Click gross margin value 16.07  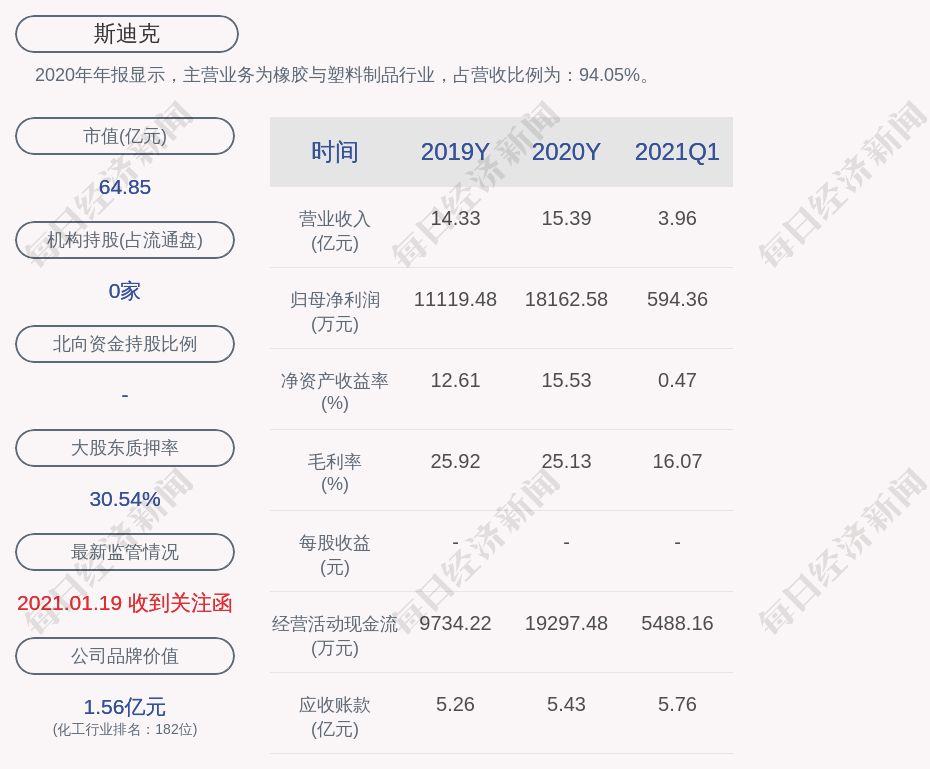point(677,461)
